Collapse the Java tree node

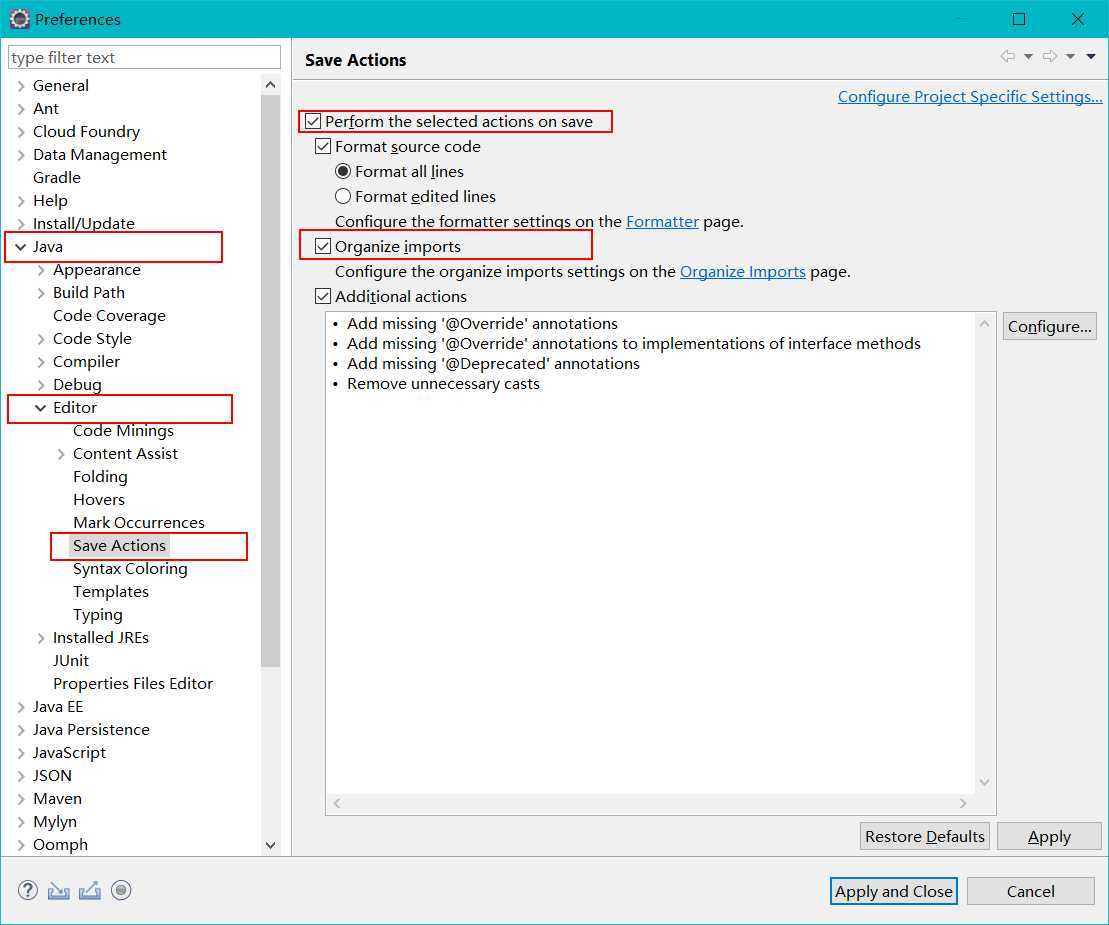[x=21, y=247]
